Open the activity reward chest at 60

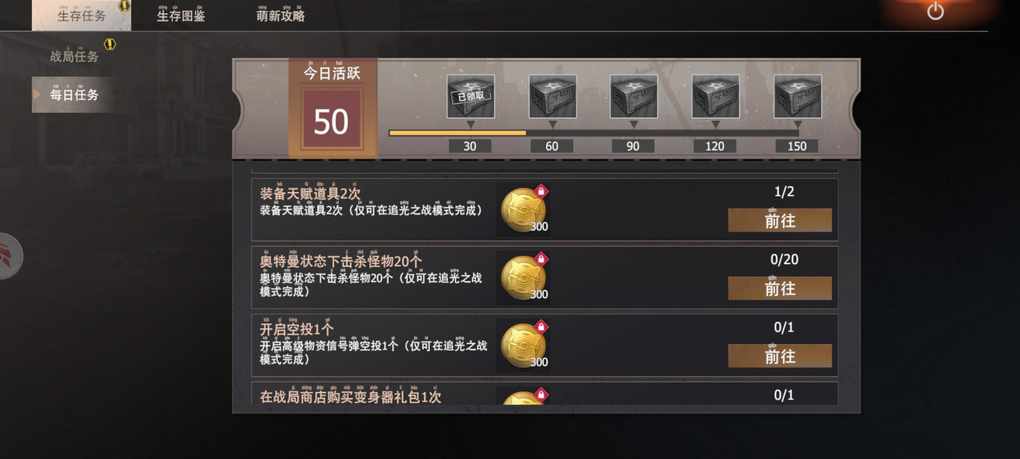click(552, 96)
